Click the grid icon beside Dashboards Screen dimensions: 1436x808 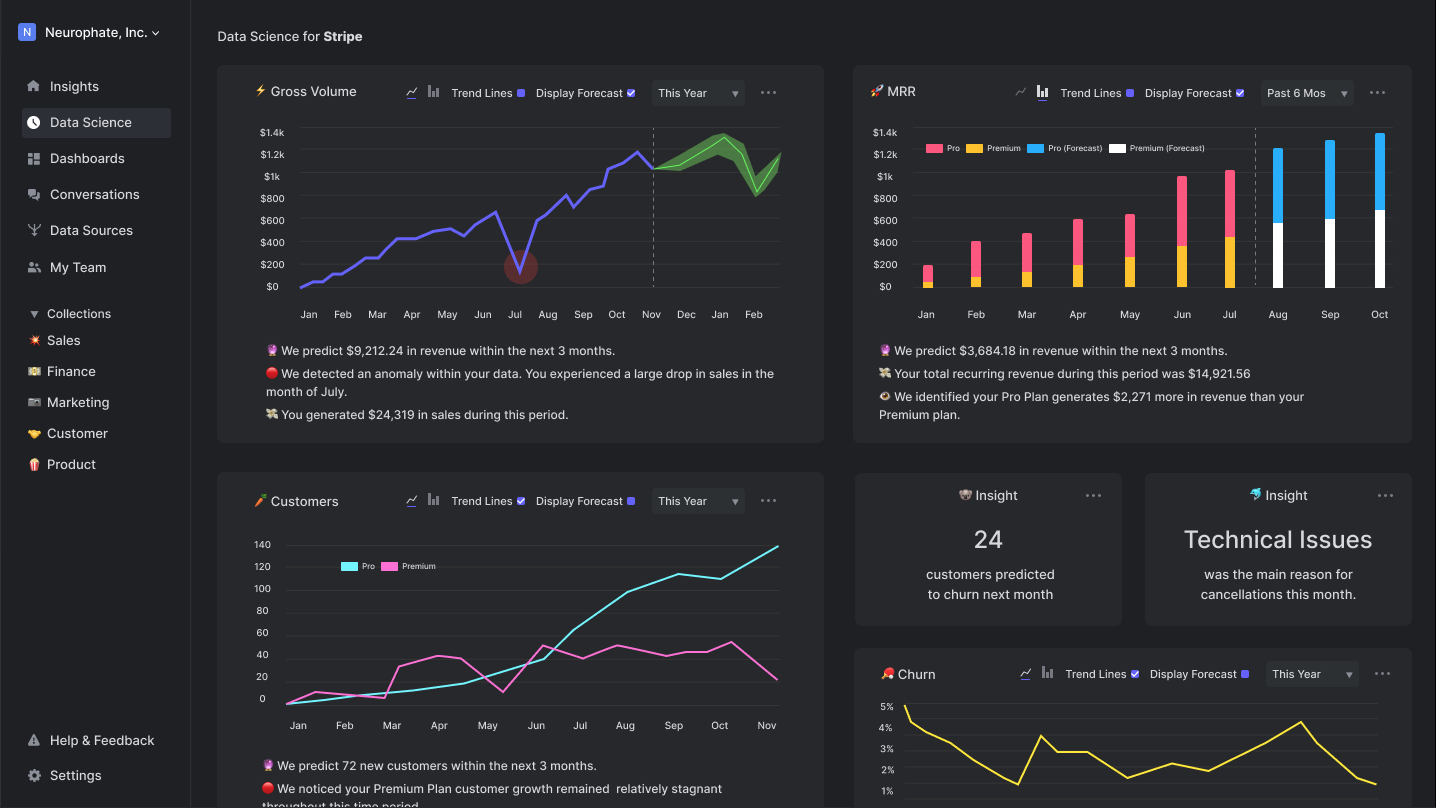(34, 158)
